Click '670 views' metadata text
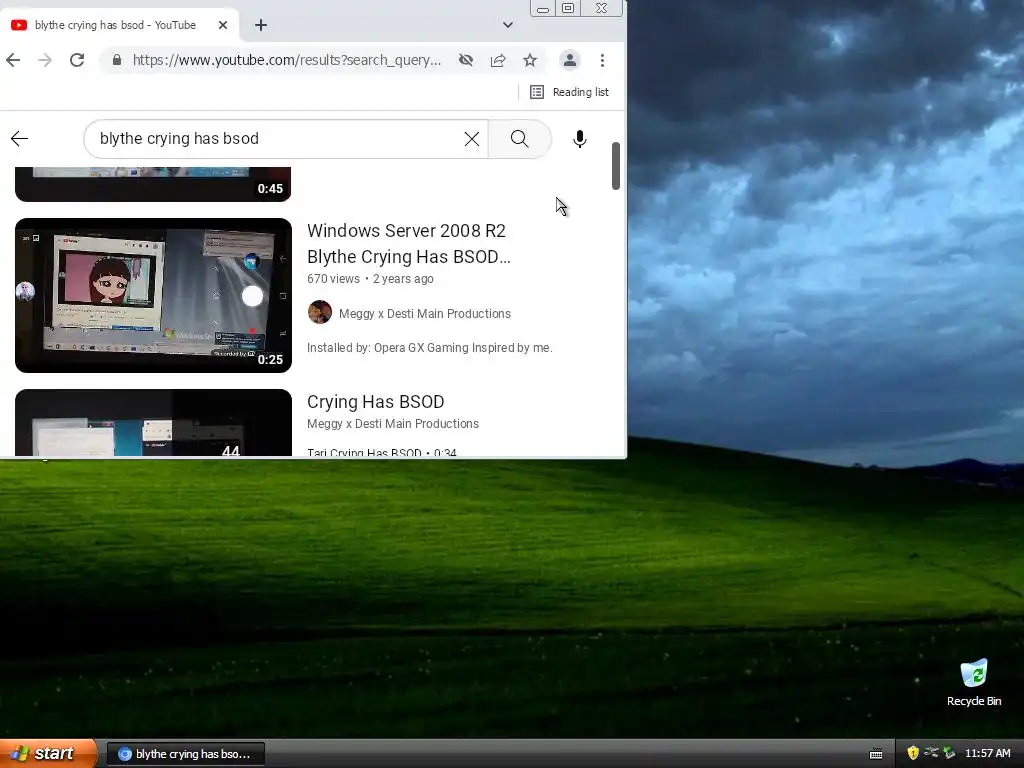The image size is (1024, 768). (x=333, y=279)
